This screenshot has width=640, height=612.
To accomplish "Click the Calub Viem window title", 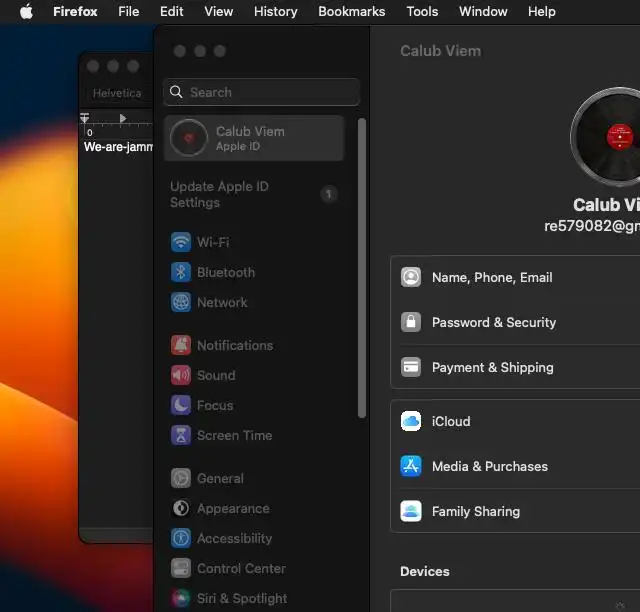I will coord(440,51).
